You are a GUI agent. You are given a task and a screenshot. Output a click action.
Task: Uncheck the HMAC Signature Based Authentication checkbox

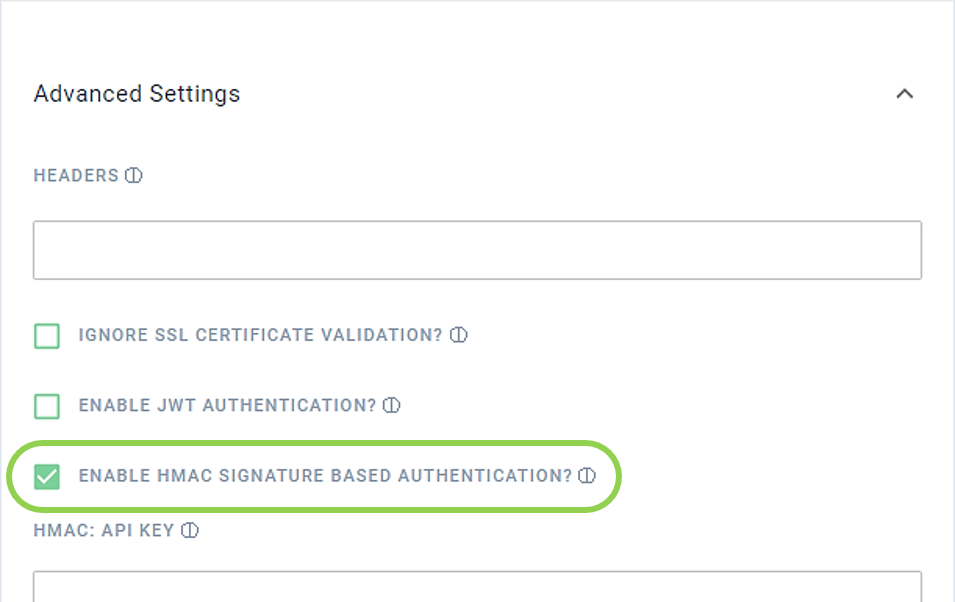coord(47,476)
